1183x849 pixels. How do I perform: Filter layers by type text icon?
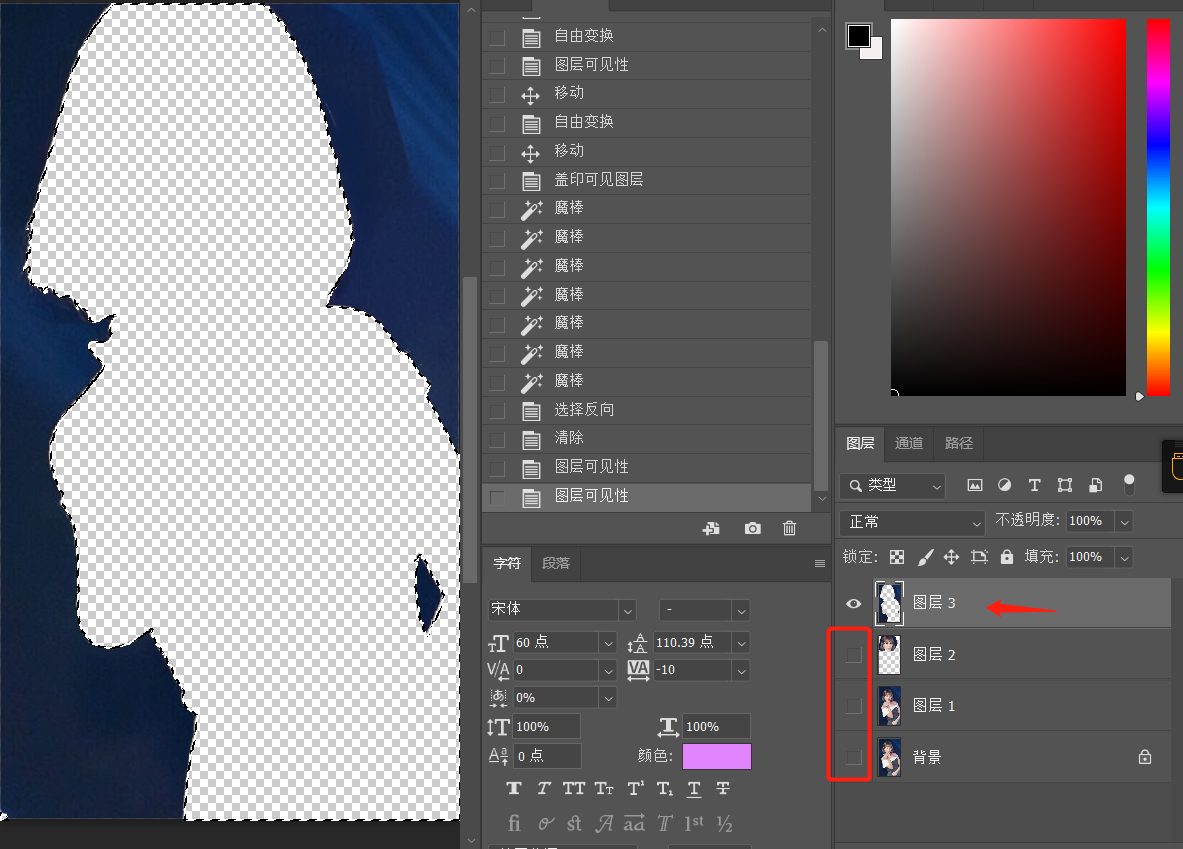pyautogui.click(x=1034, y=485)
